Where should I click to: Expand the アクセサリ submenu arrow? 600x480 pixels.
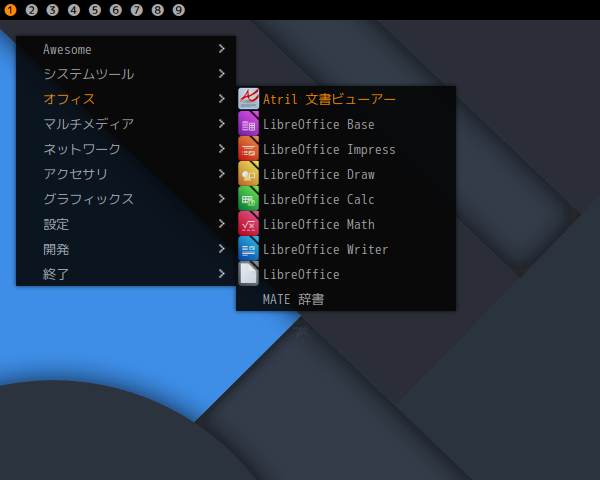(222, 174)
